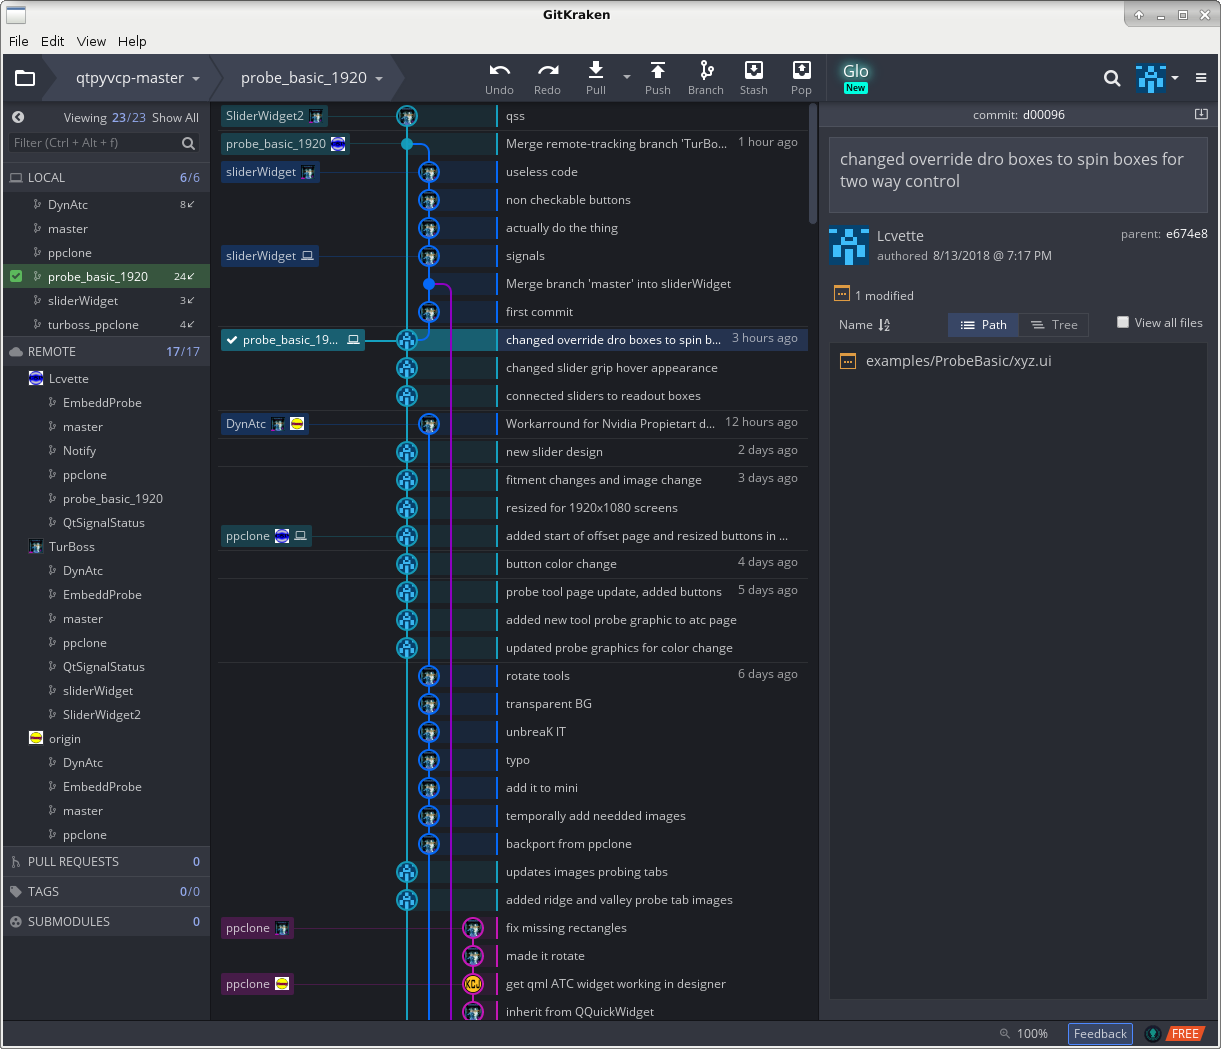Switch to Path file view
The image size is (1221, 1049).
pyautogui.click(x=984, y=325)
